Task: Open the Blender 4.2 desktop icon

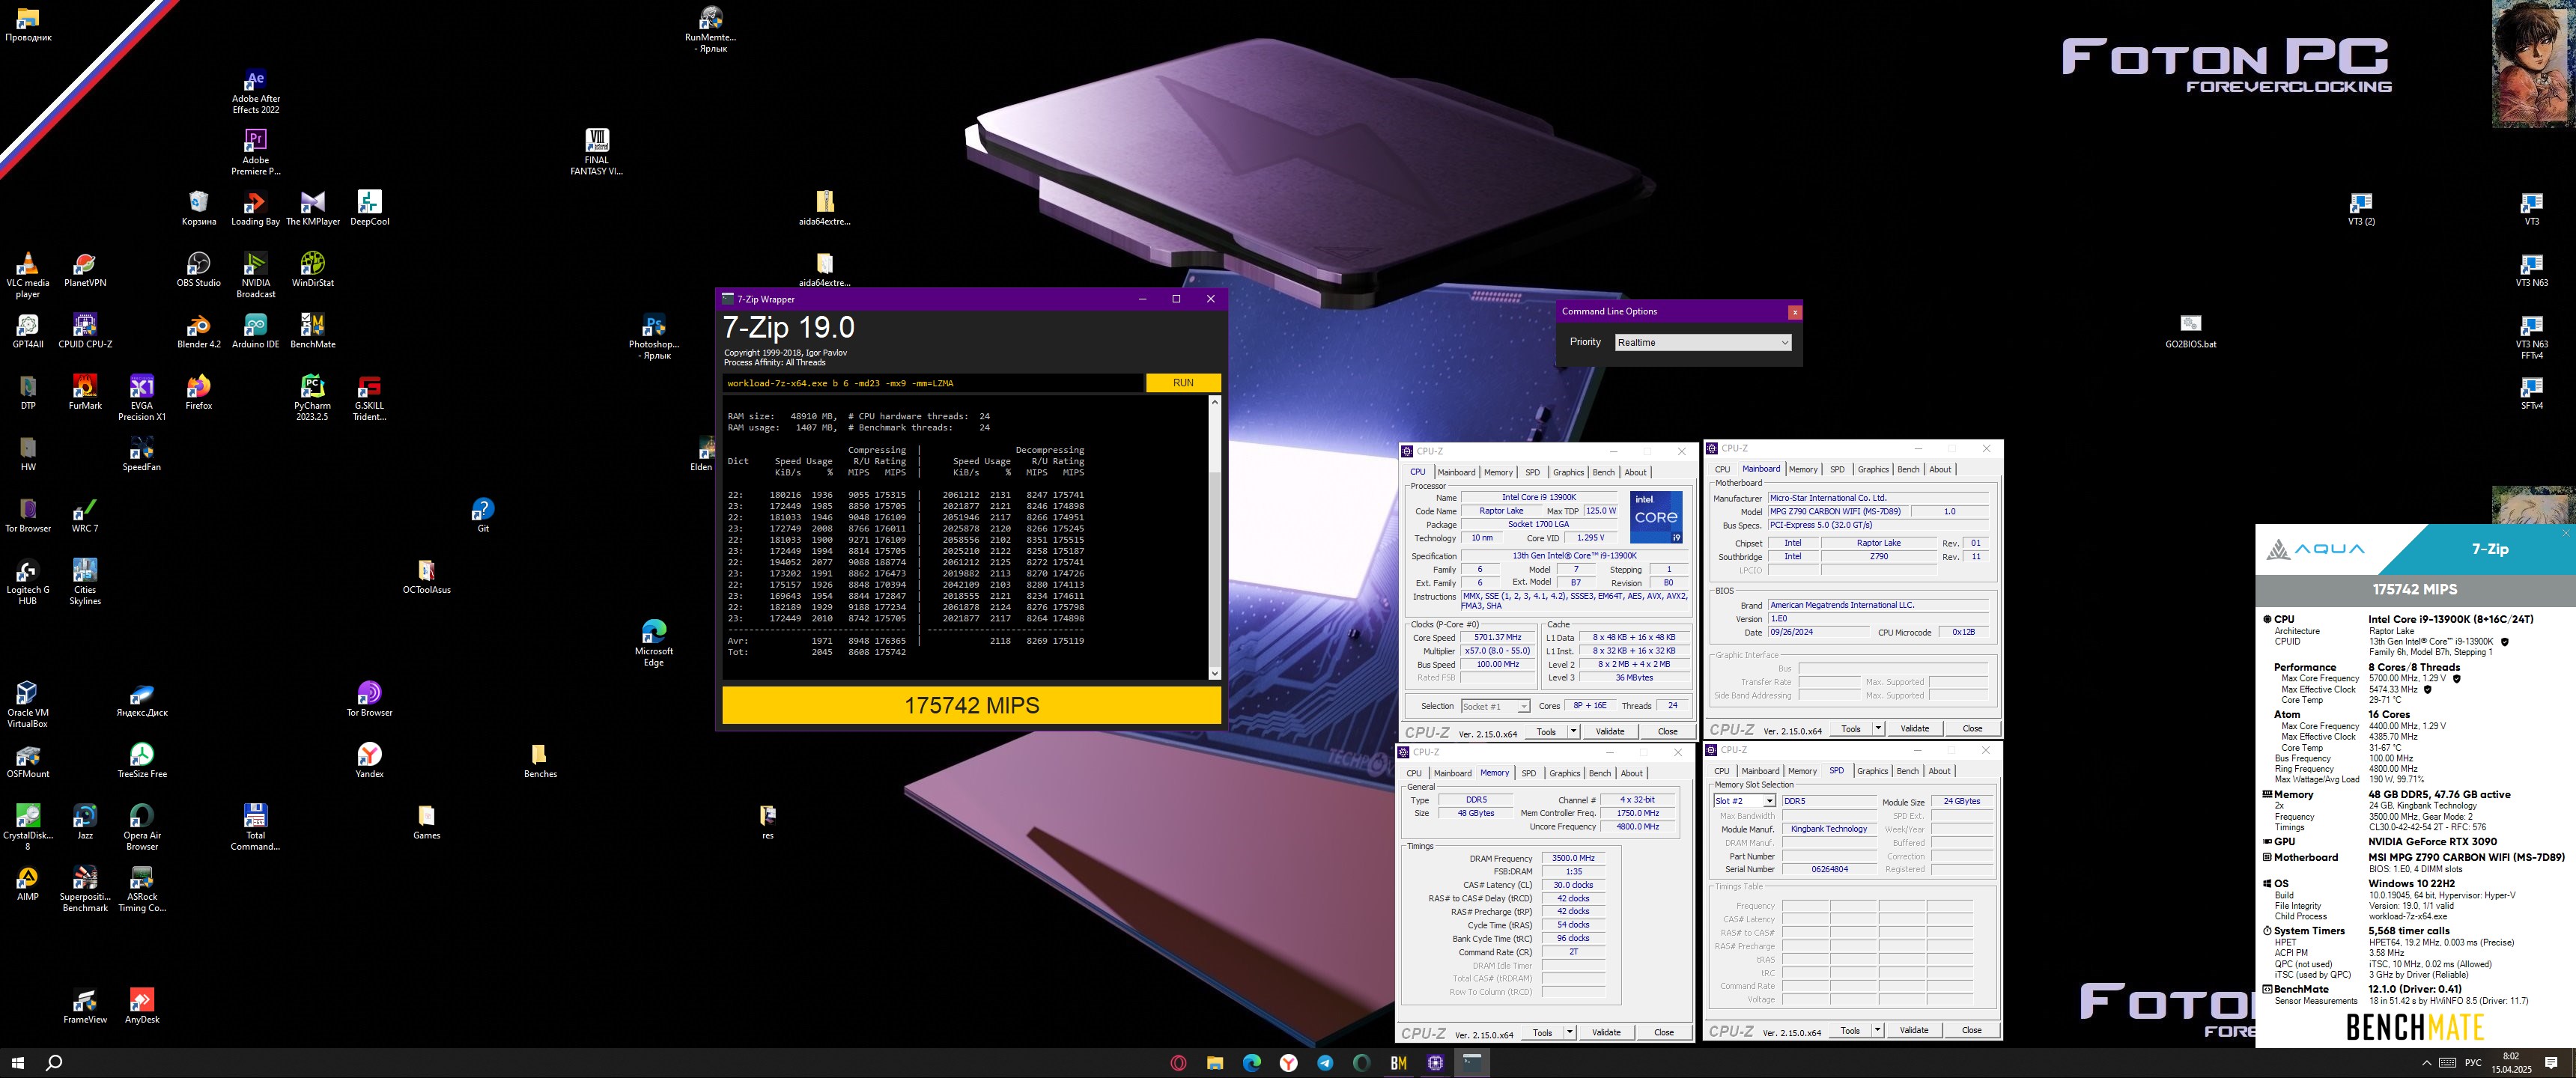Action: click(198, 330)
